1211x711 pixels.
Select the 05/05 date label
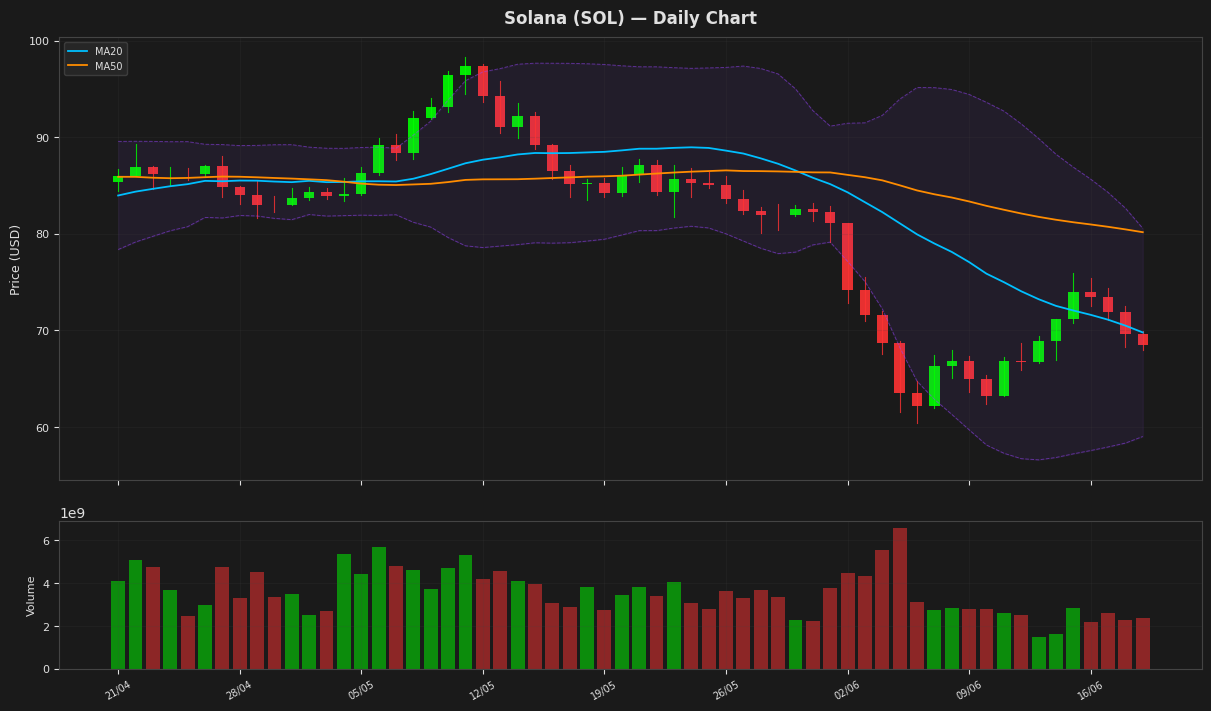coord(361,689)
